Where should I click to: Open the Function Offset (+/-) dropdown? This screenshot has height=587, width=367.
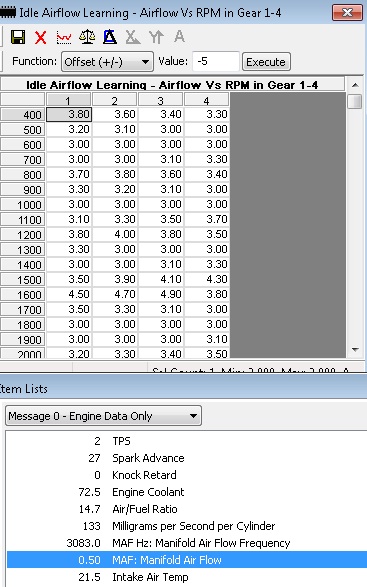pyautogui.click(x=107, y=62)
